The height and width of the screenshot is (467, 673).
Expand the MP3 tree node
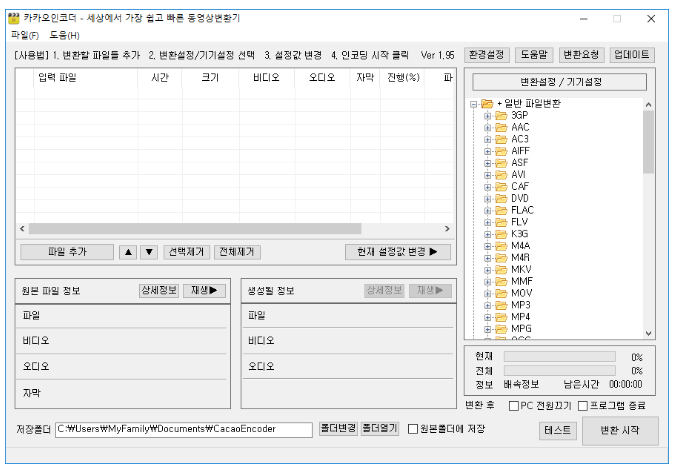coord(487,306)
